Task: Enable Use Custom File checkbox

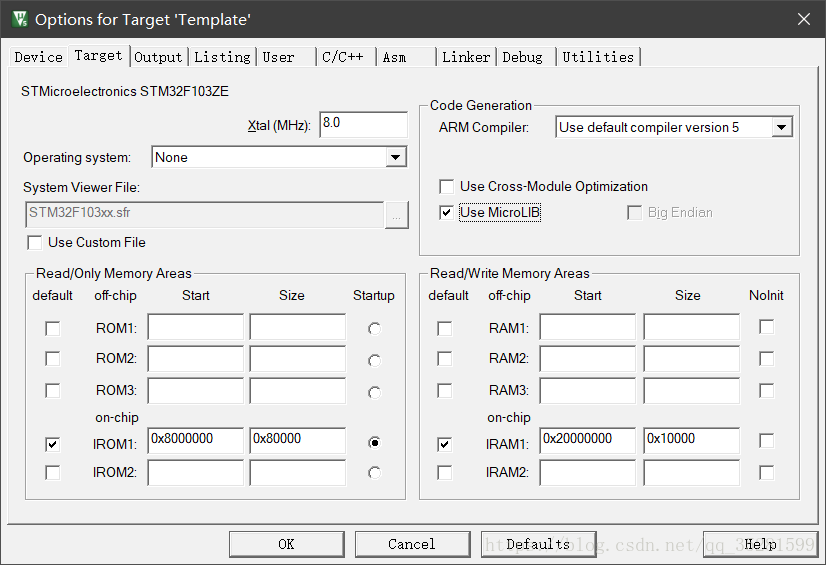Action: point(35,243)
